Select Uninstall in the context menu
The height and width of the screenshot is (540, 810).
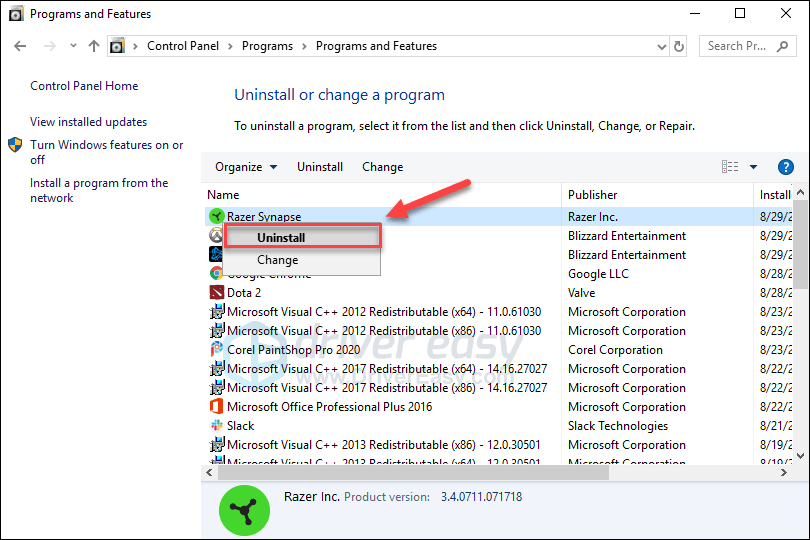click(x=303, y=238)
